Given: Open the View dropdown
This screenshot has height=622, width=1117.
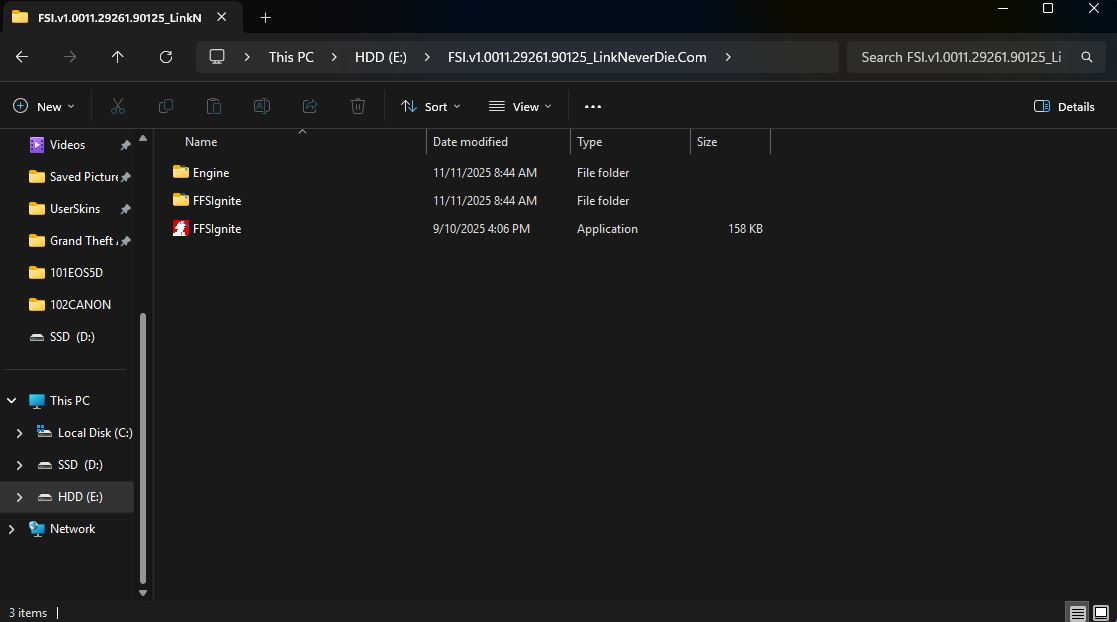Looking at the screenshot, I should (x=519, y=106).
